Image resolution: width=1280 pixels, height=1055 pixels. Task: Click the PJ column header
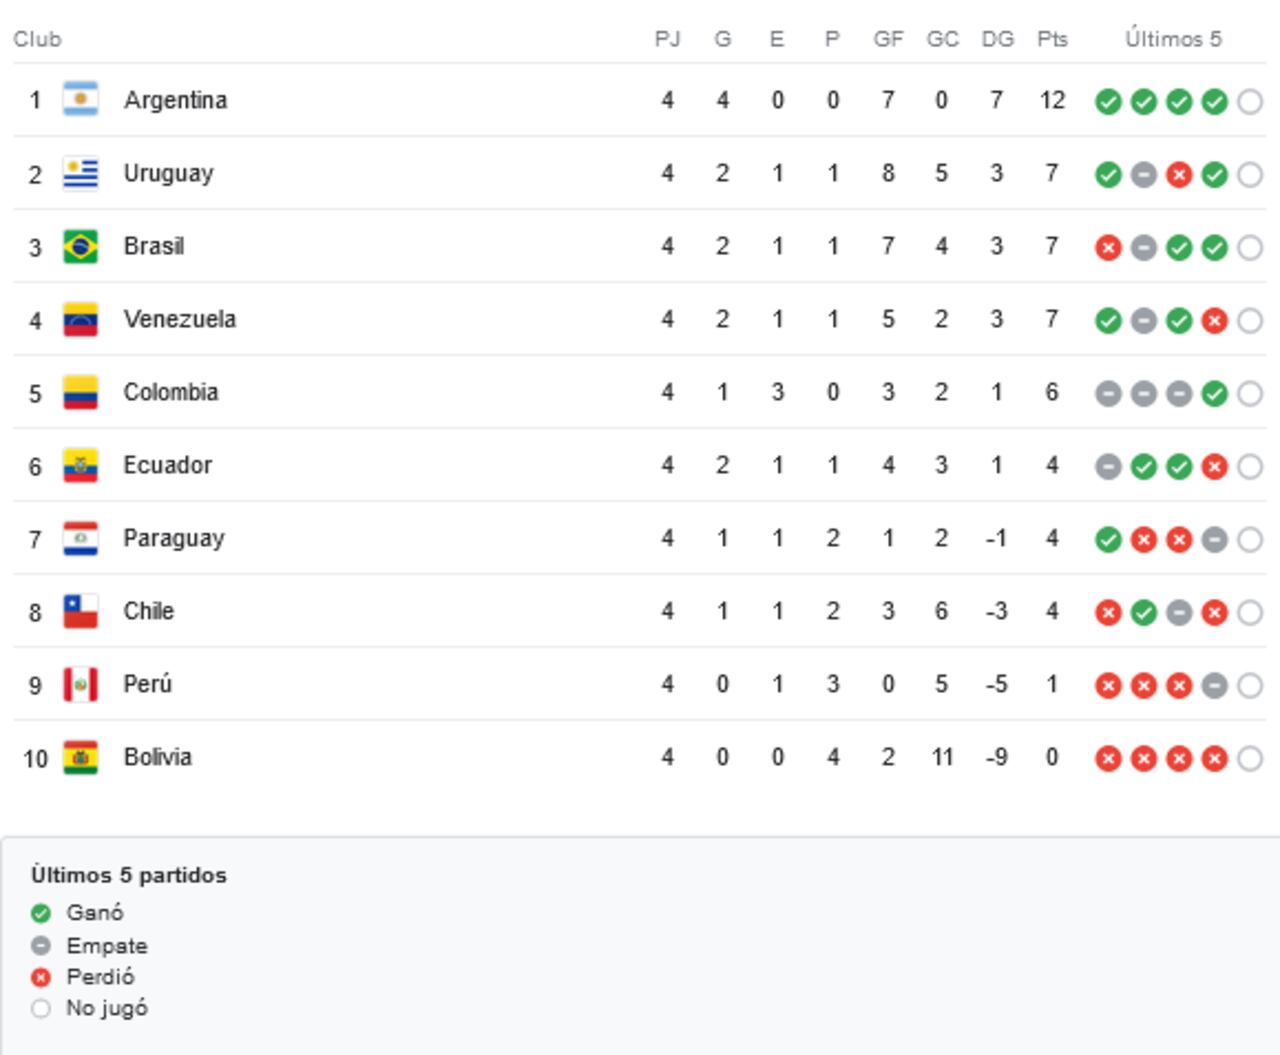pyautogui.click(x=667, y=40)
